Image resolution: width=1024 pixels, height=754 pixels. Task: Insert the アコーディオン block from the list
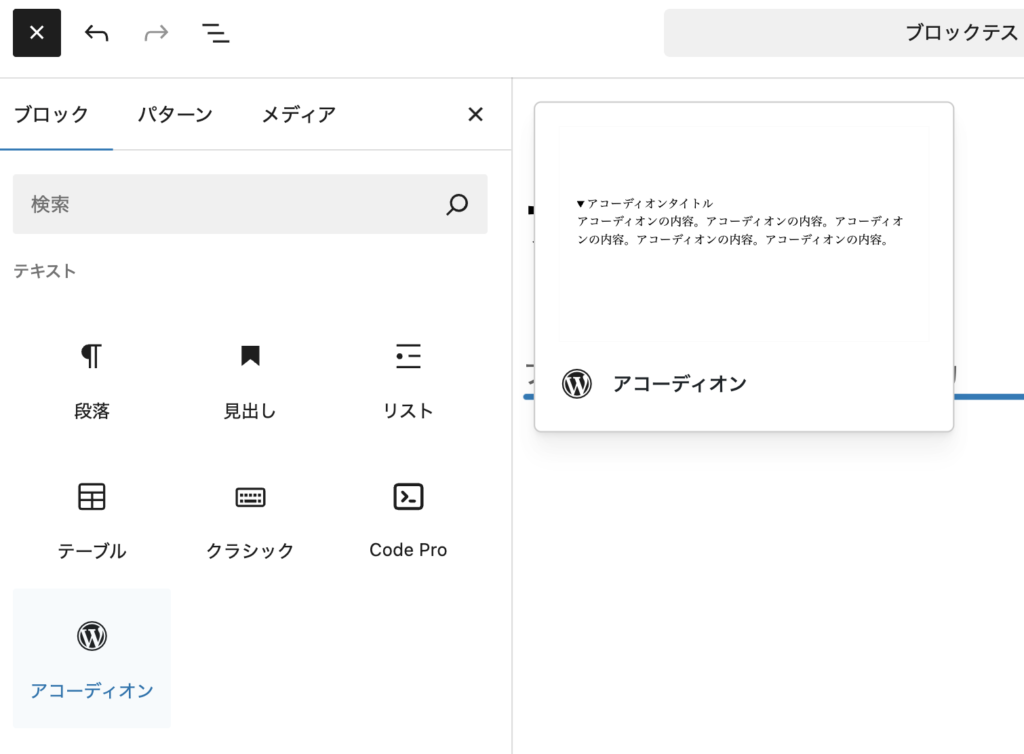tap(91, 657)
